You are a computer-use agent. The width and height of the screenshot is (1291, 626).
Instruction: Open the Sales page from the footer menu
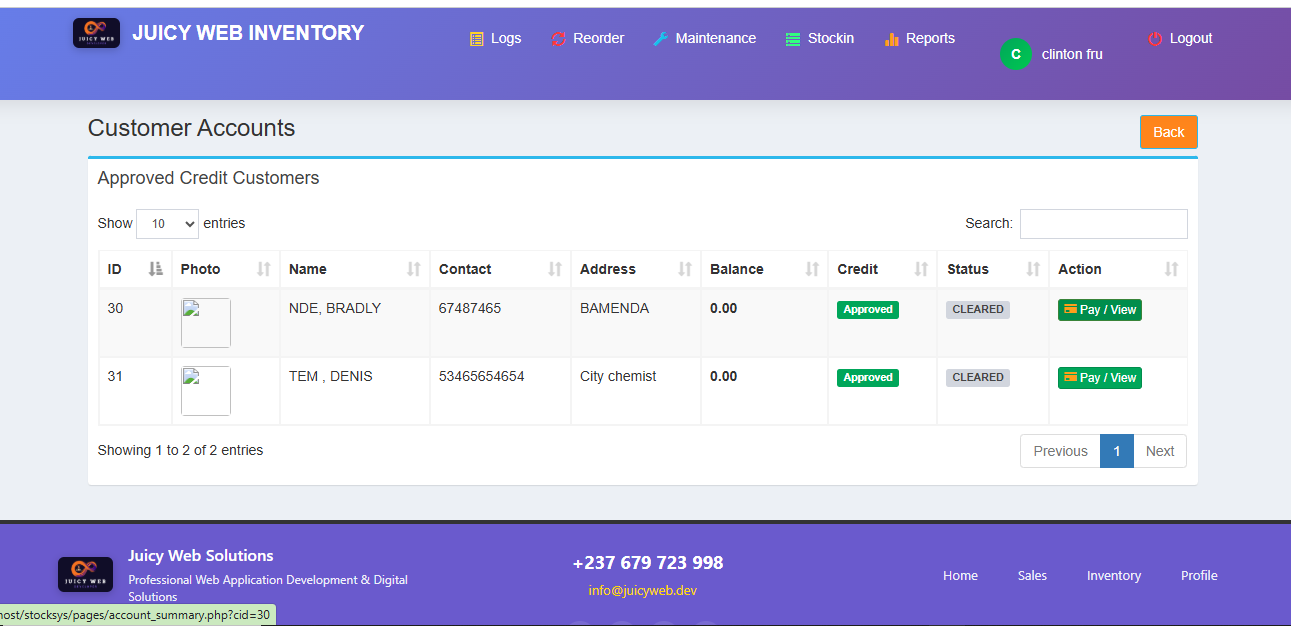(x=1032, y=576)
